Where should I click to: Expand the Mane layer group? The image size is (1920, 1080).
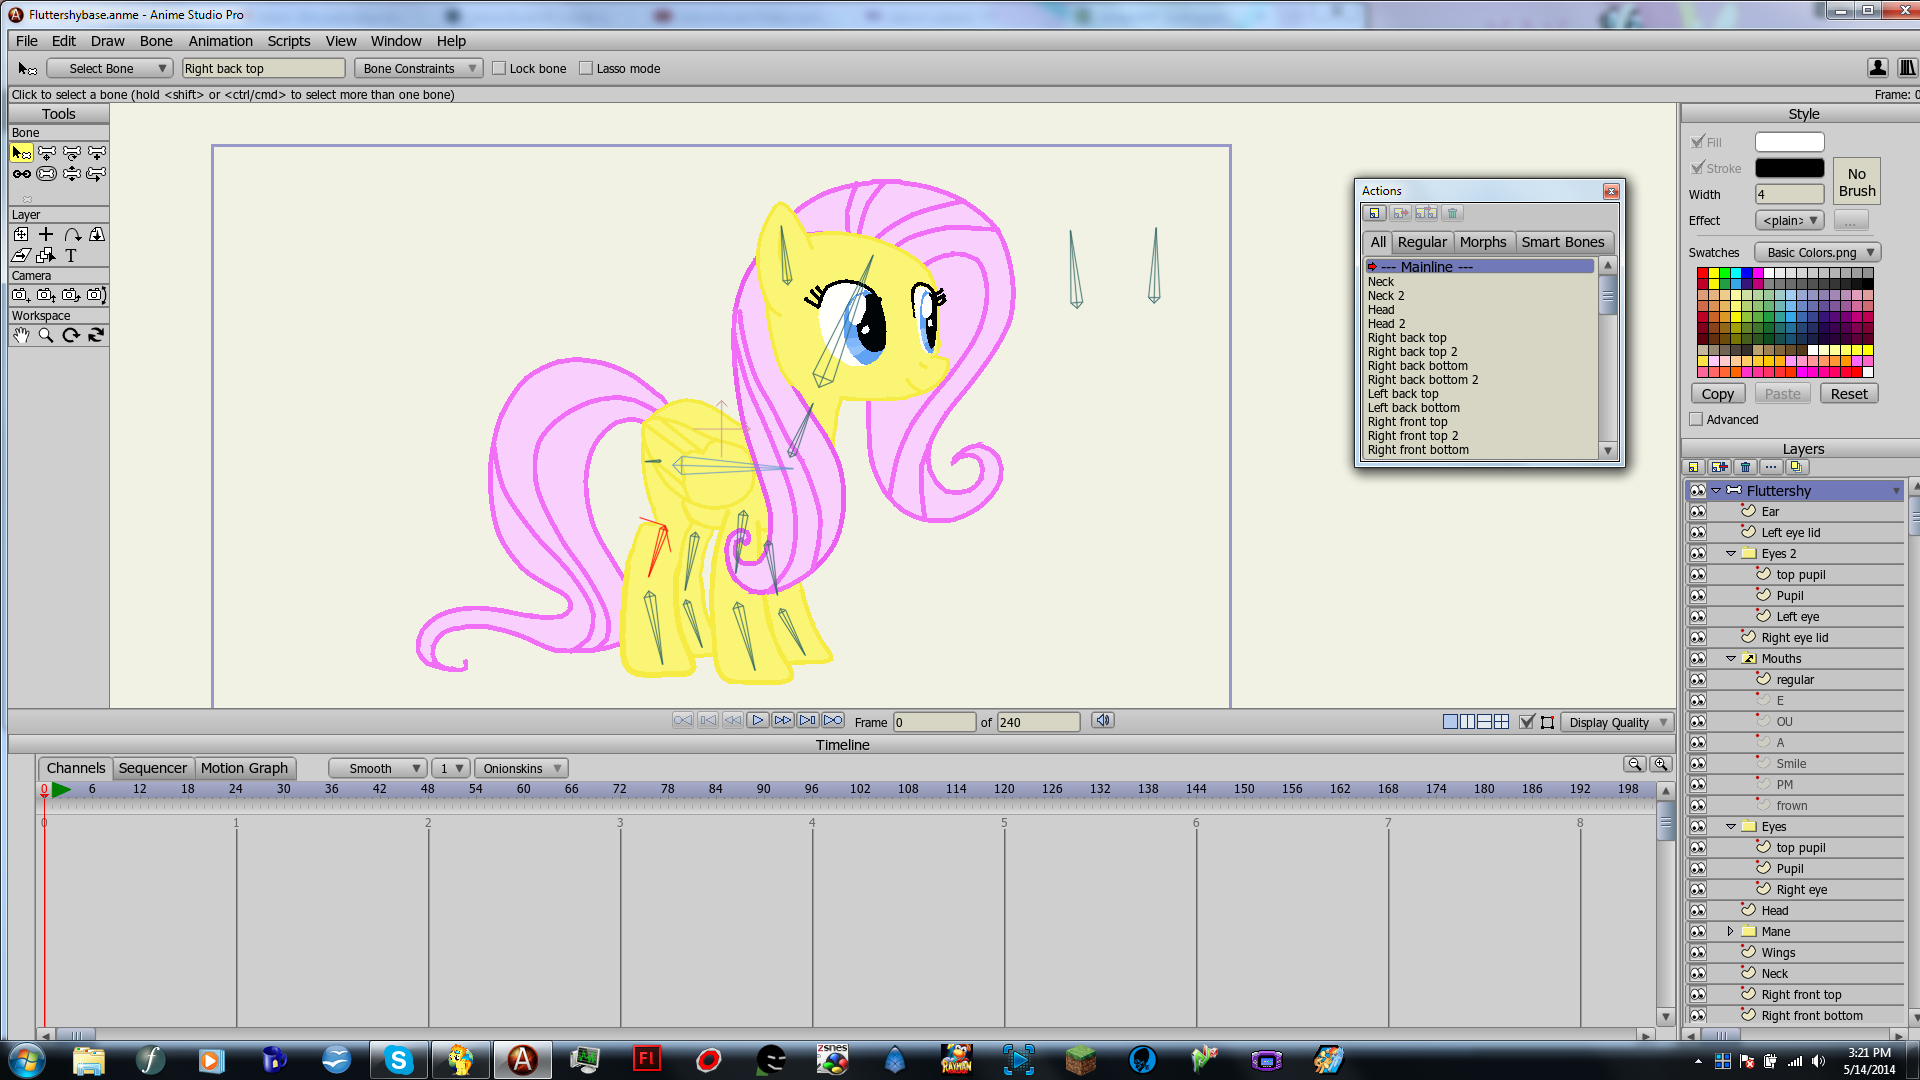click(1730, 932)
